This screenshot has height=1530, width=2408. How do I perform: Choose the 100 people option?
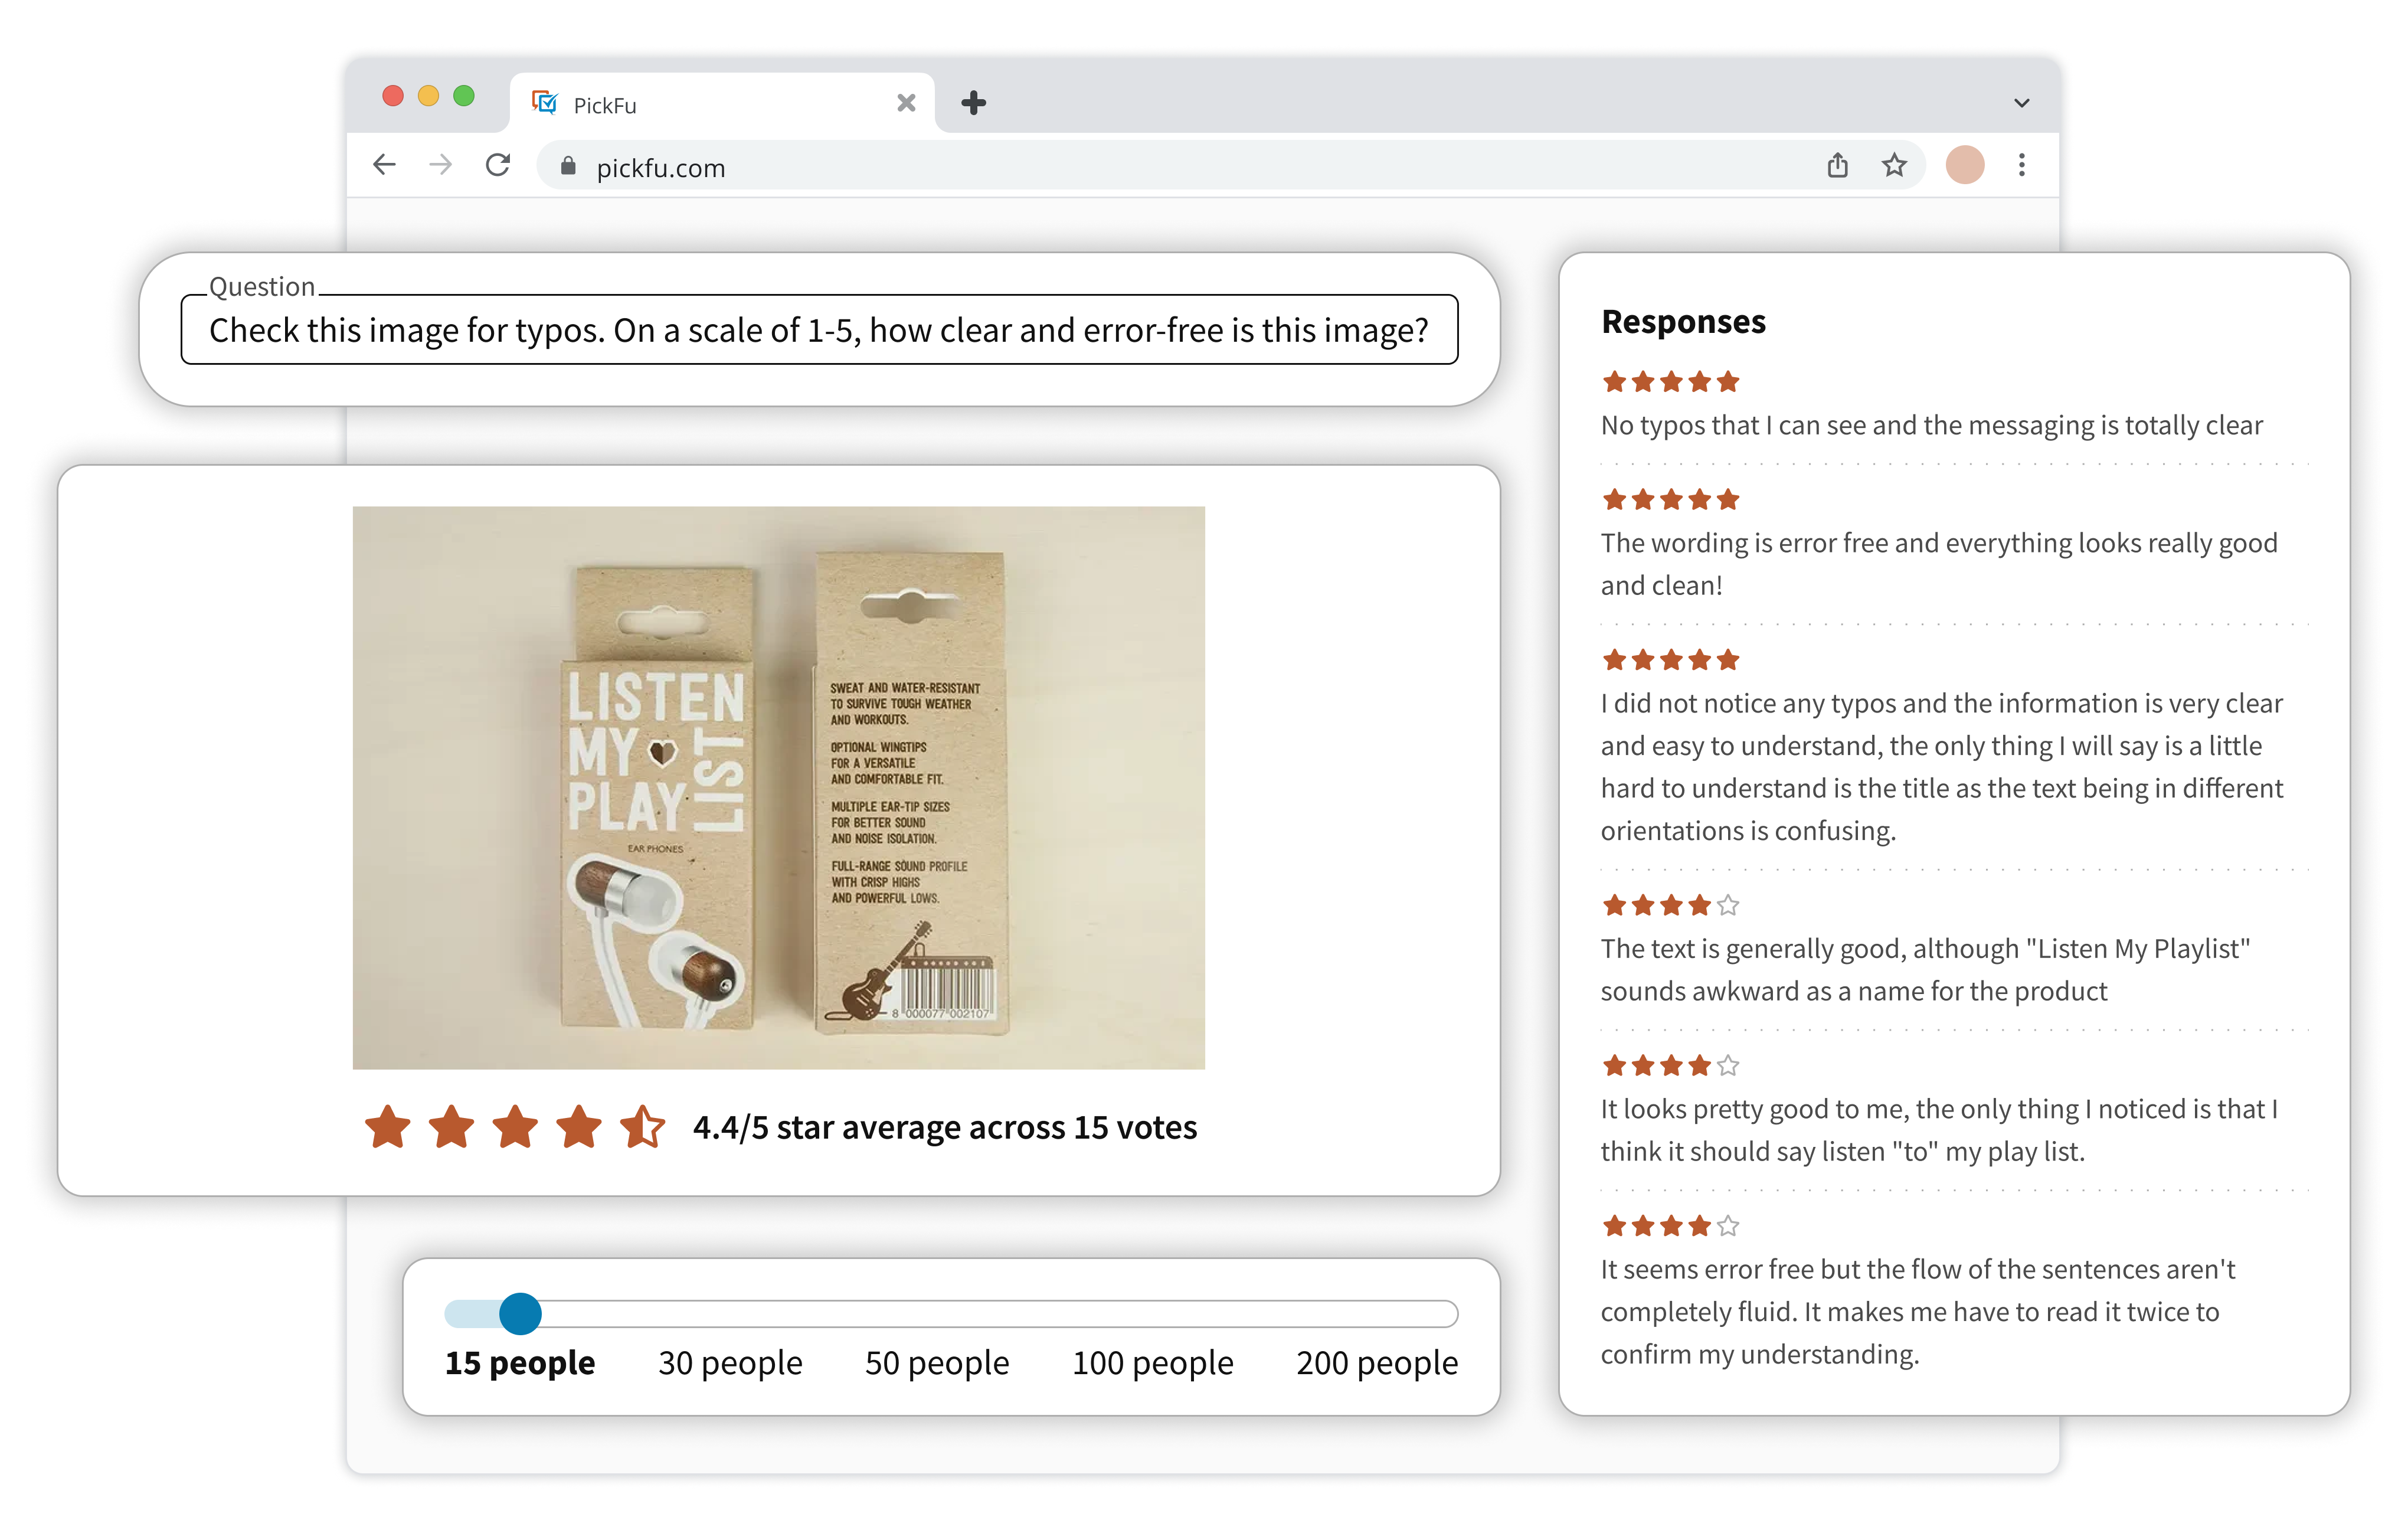pyautogui.click(x=1152, y=1363)
